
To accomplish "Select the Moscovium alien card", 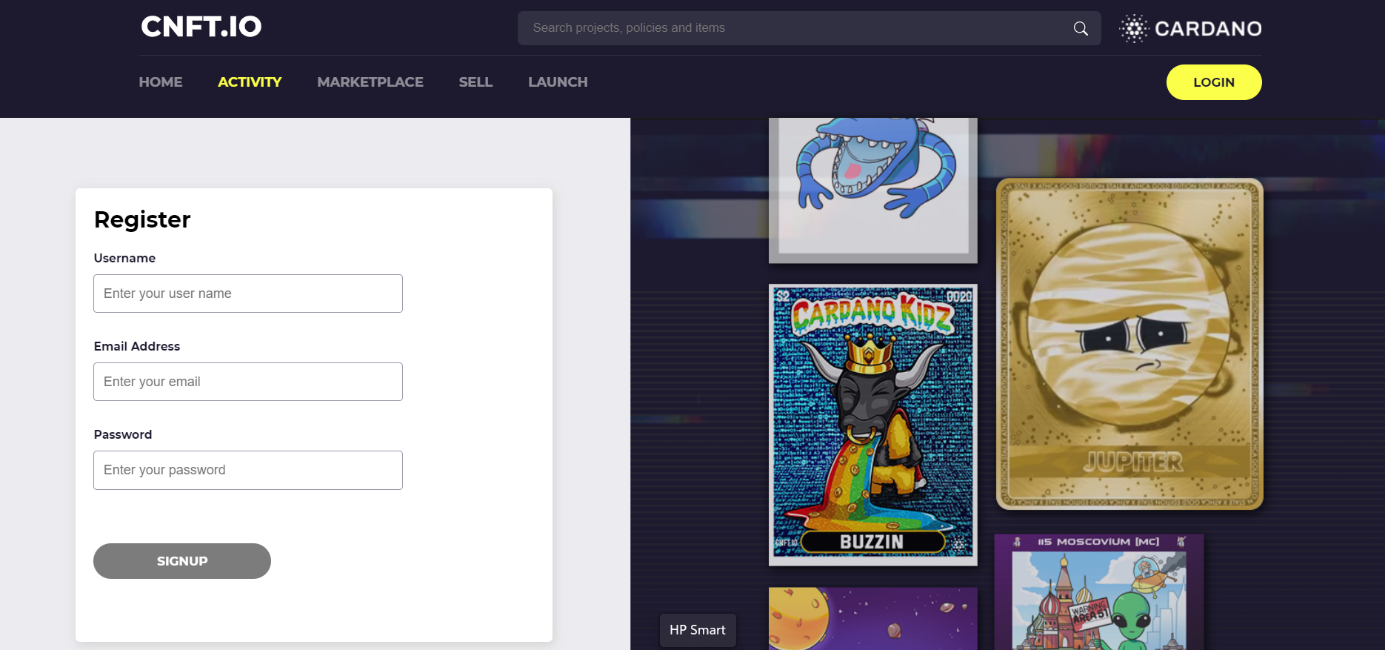I will (x=1099, y=592).
